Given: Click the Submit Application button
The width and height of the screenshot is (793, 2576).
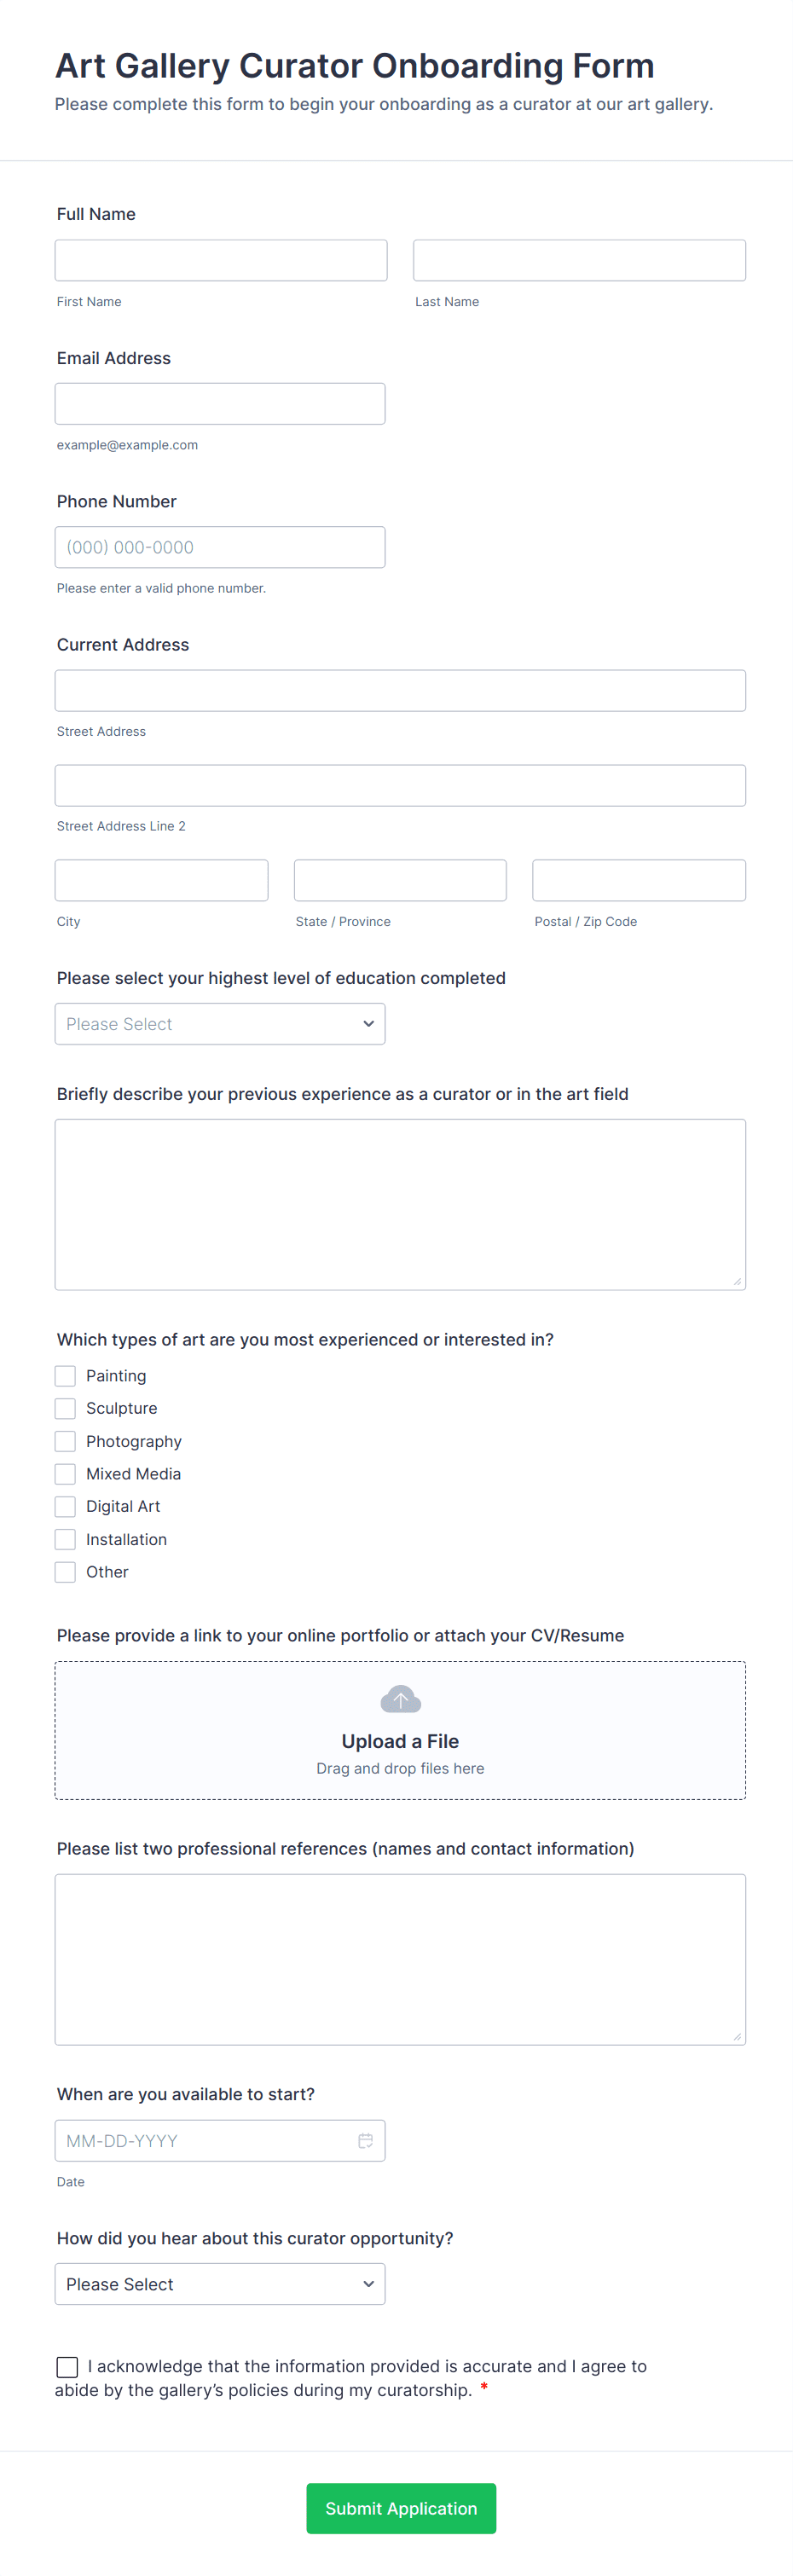Looking at the screenshot, I should point(401,2508).
